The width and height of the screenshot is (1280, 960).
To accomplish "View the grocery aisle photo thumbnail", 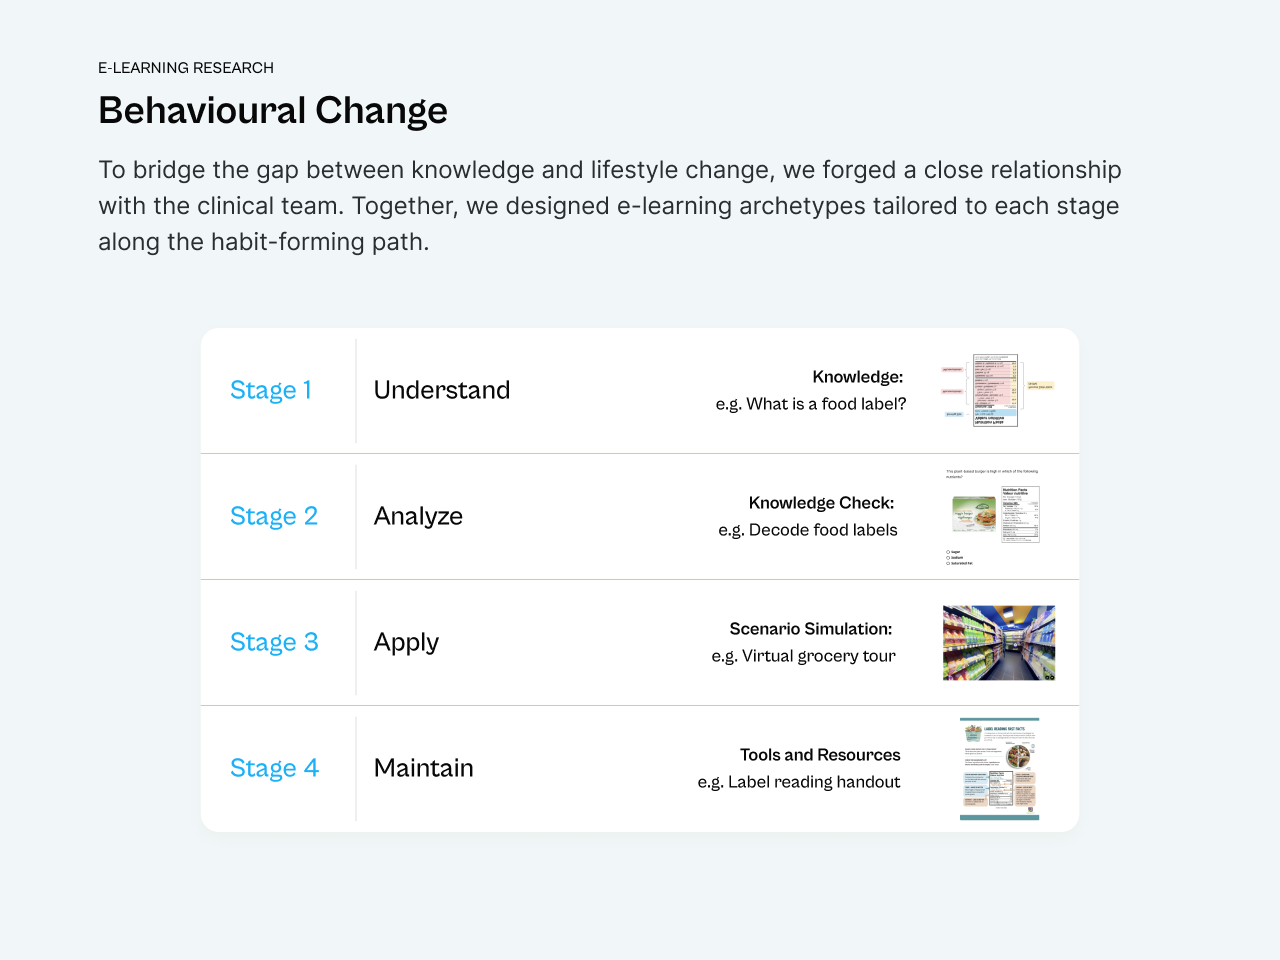I will coord(999,643).
